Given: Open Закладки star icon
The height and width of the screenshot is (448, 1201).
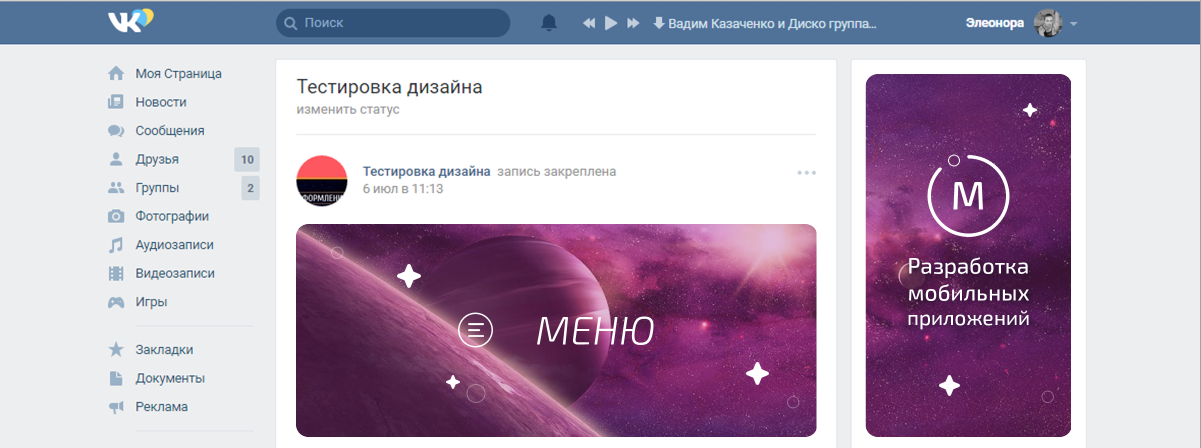Looking at the screenshot, I should coord(116,349).
